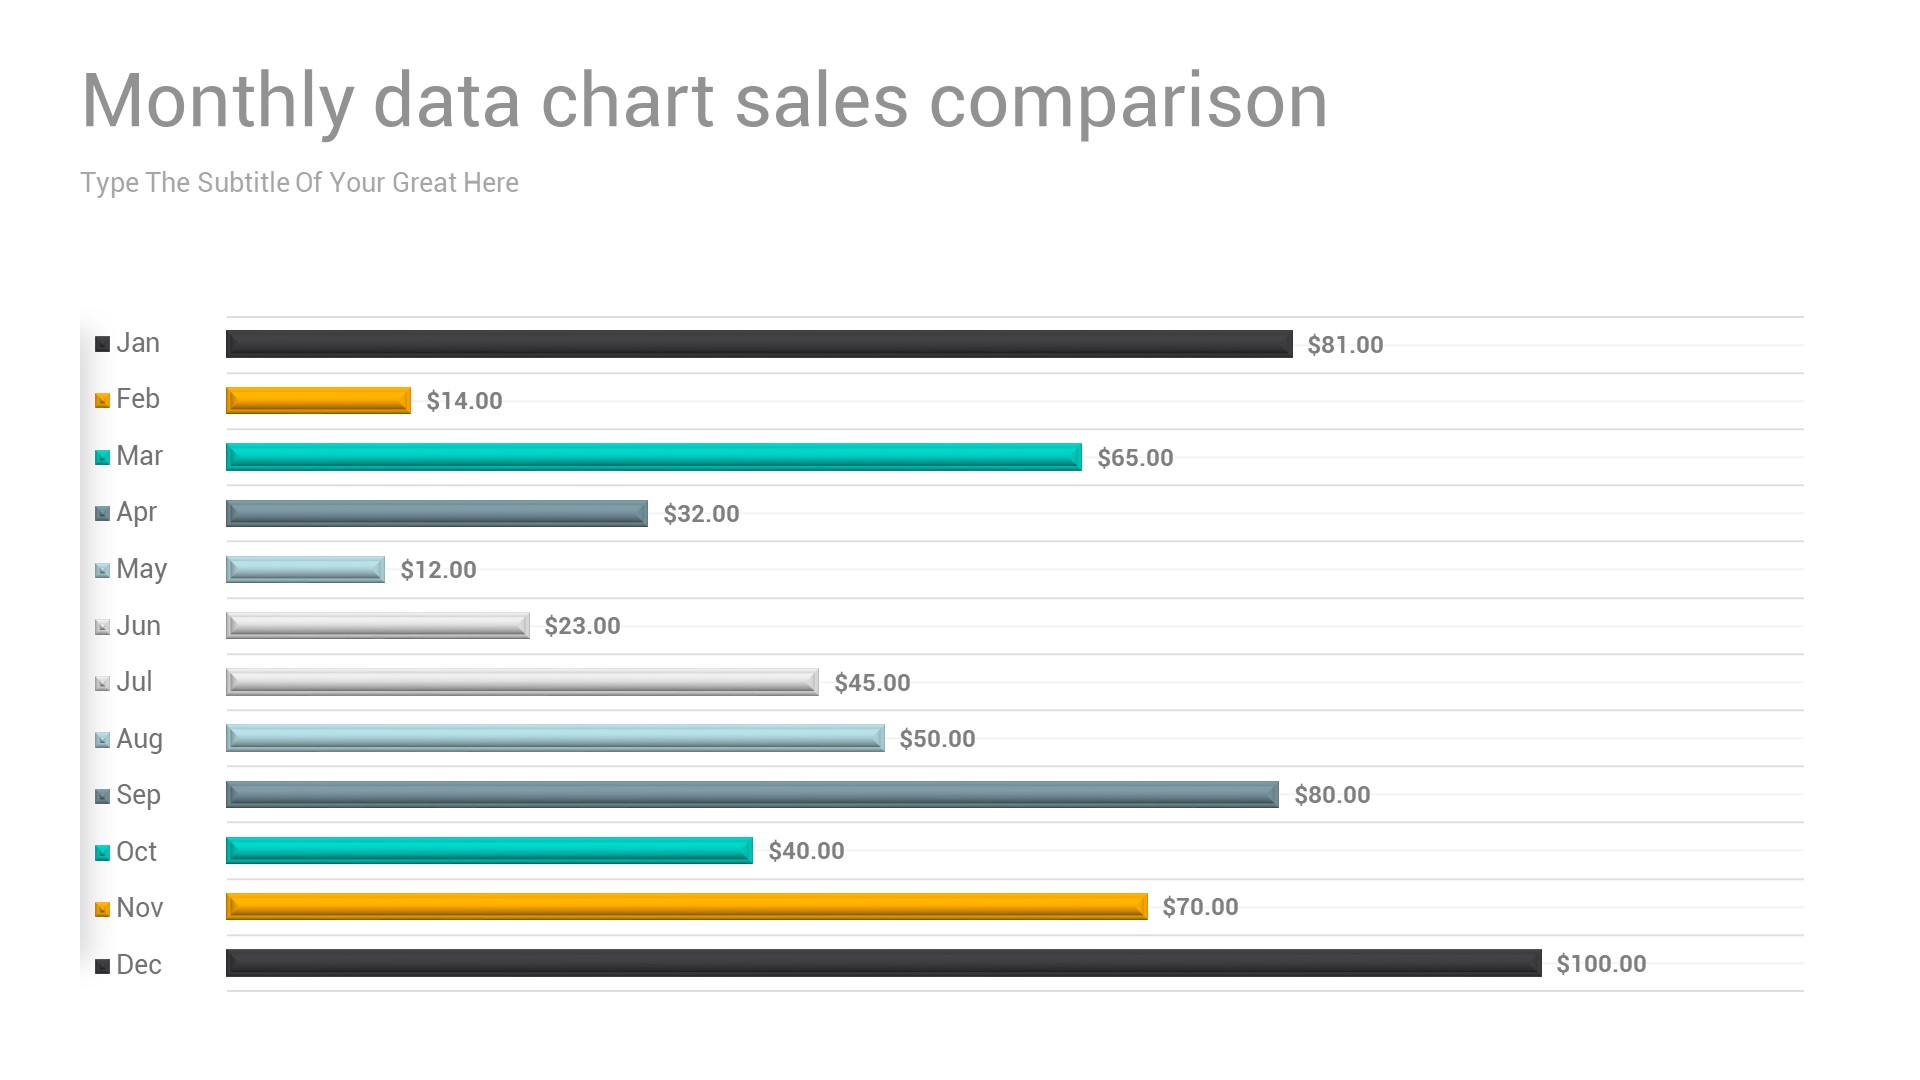Click the slate Apr legend marker

coord(102,513)
